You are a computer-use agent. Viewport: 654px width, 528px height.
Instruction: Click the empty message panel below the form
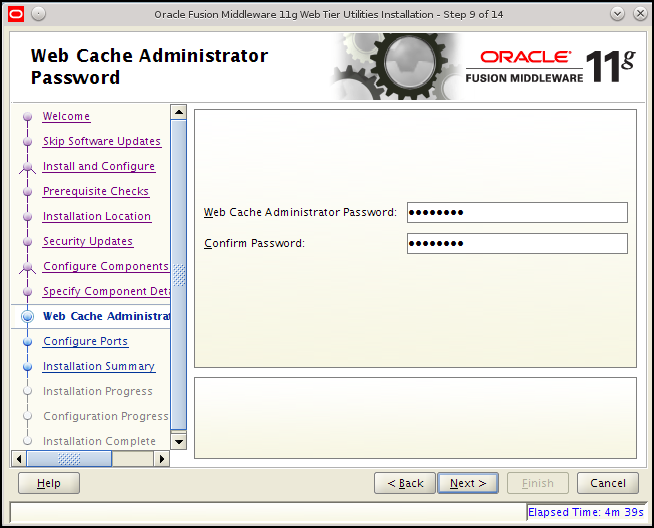[x=415, y=418]
